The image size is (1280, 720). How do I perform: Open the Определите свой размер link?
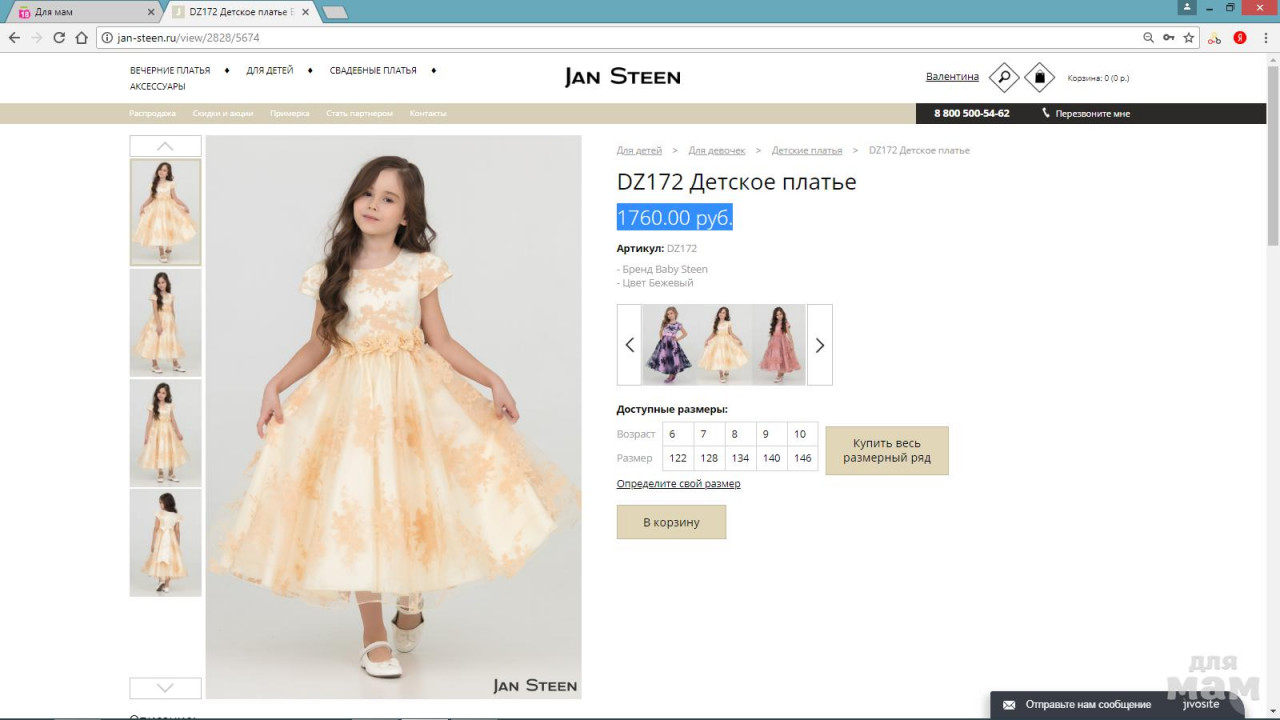(x=678, y=484)
